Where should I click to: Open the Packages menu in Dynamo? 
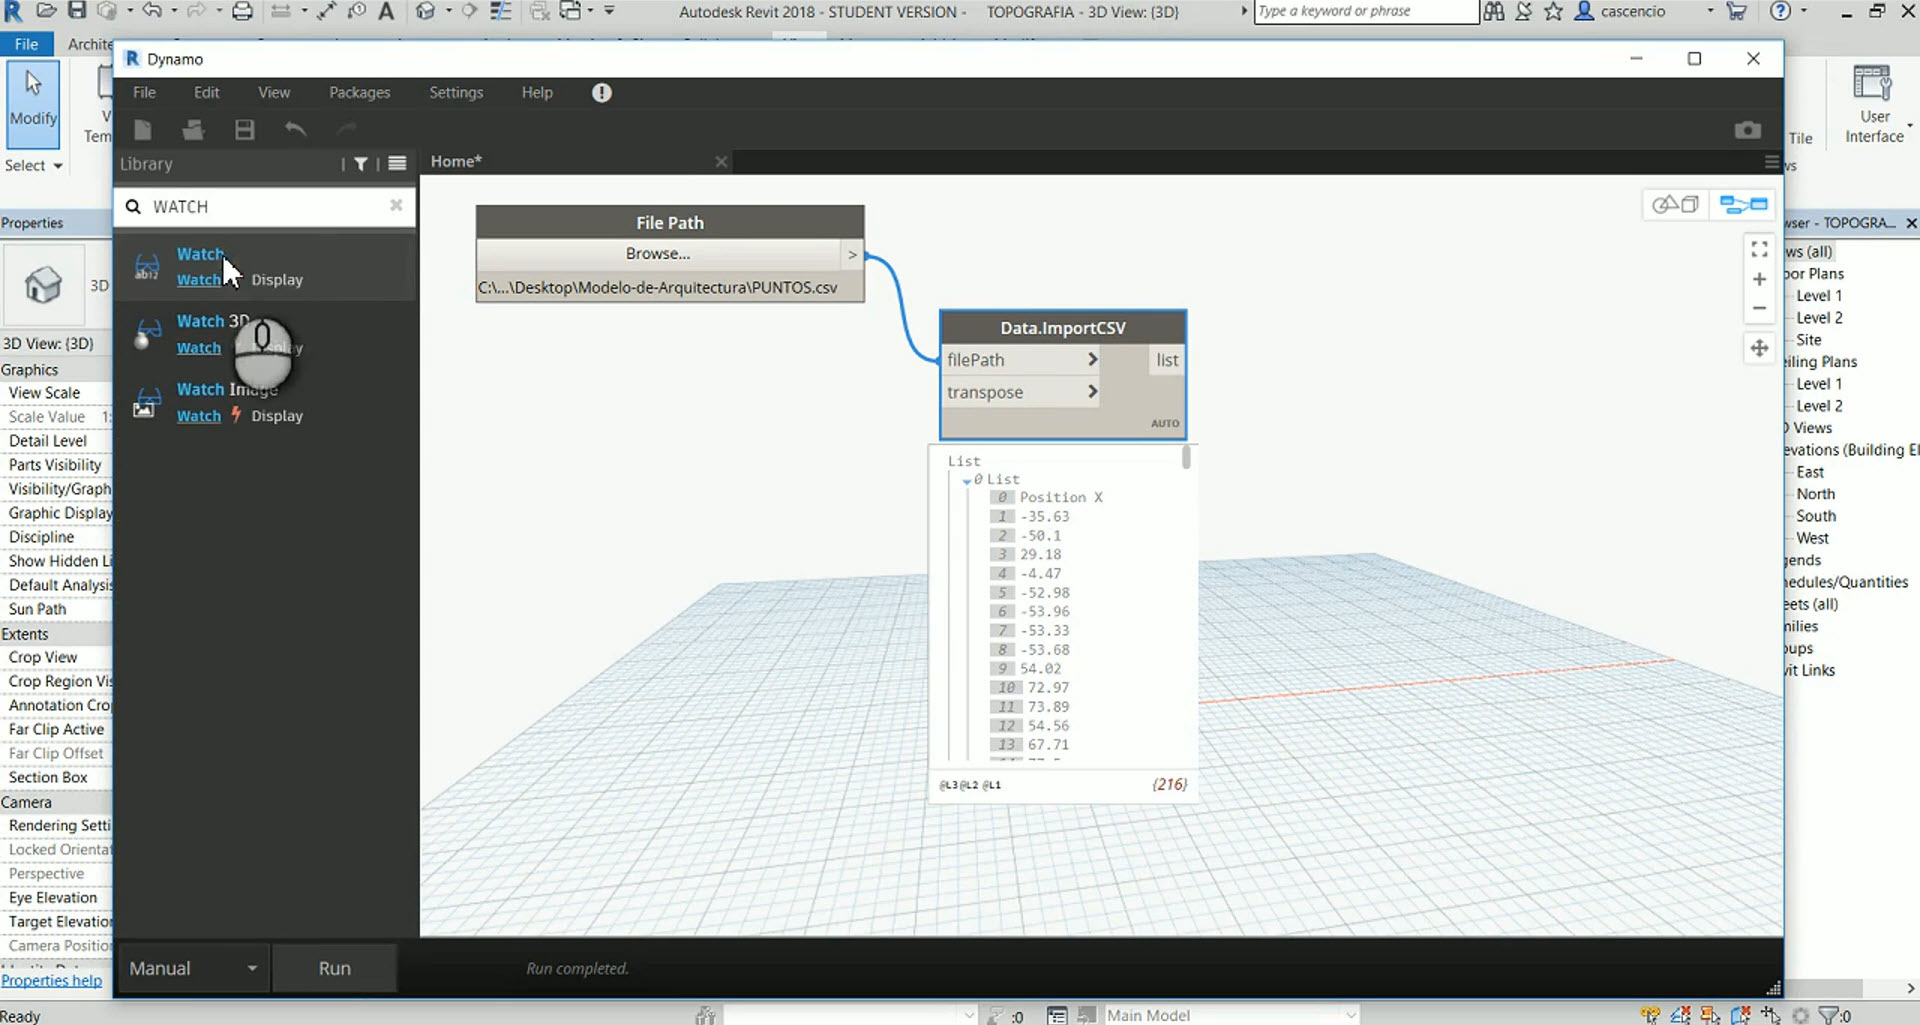coord(359,92)
